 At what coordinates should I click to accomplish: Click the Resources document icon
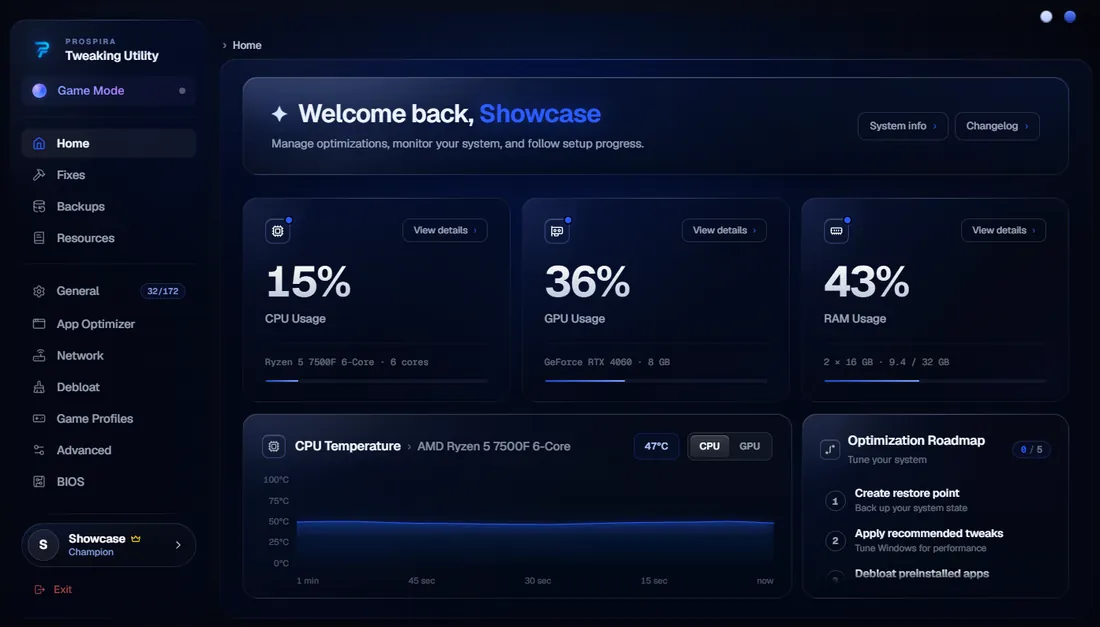pyautogui.click(x=39, y=238)
